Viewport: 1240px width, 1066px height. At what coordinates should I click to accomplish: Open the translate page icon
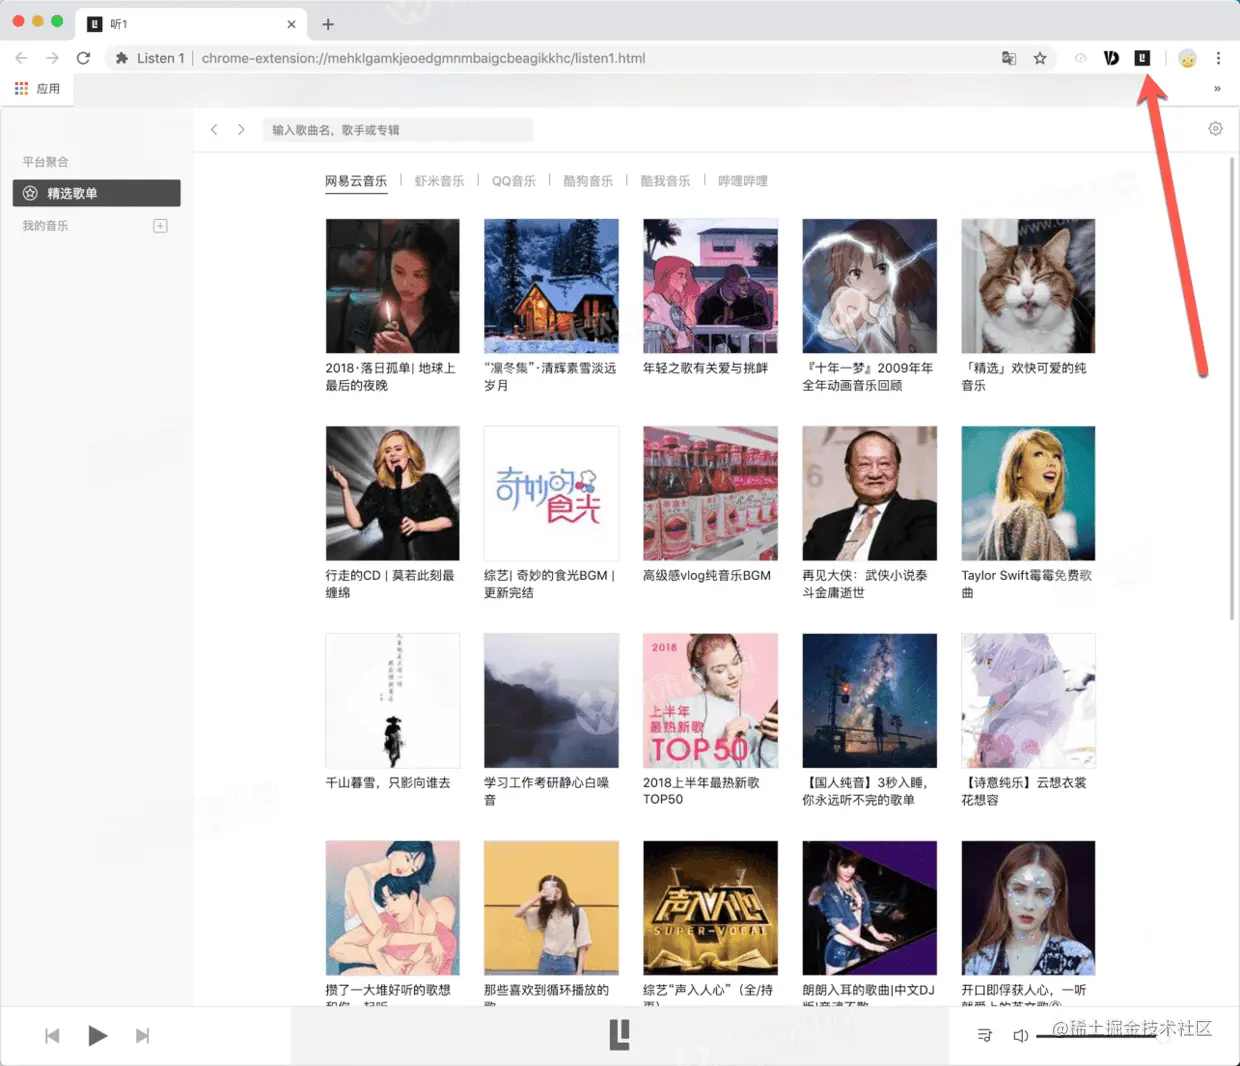coord(1009,58)
